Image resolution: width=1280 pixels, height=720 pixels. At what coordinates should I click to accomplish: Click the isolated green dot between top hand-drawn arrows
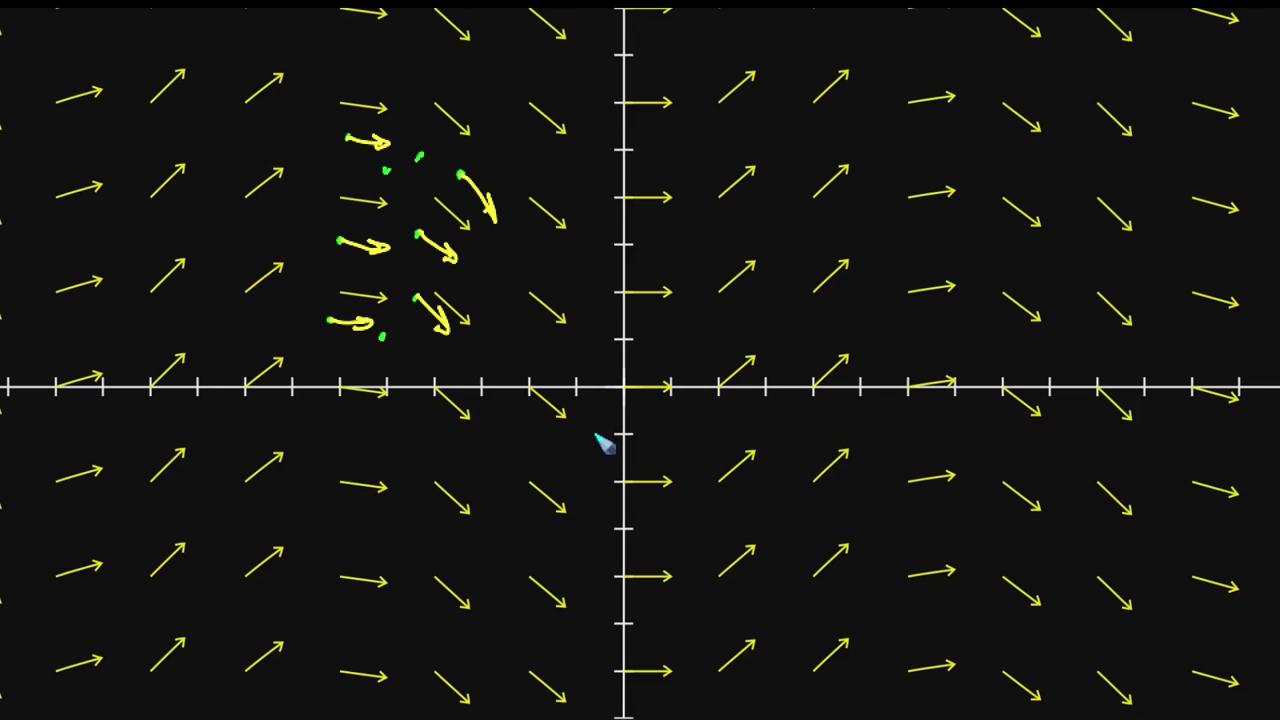coord(419,156)
